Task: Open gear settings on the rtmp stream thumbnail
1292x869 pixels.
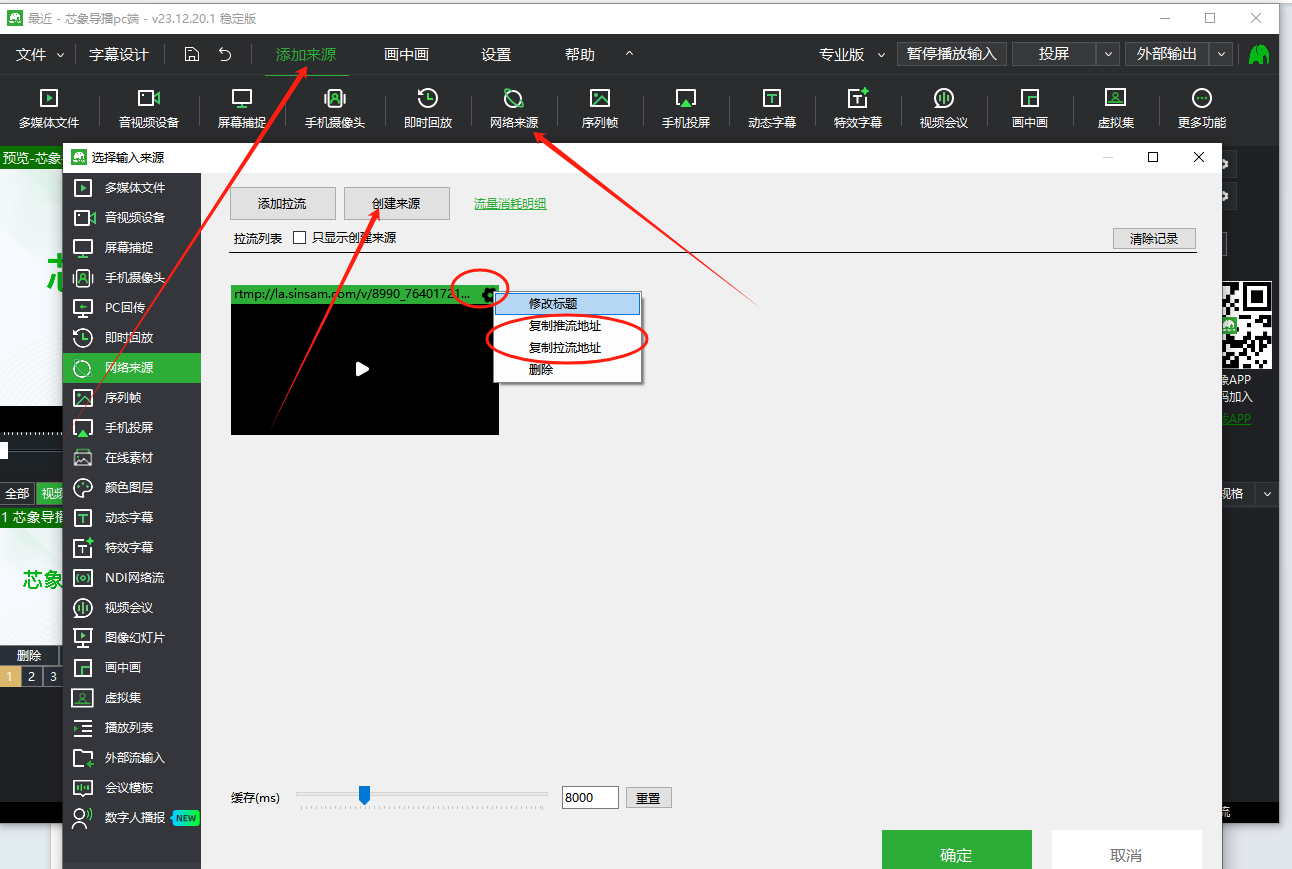Action: [487, 294]
